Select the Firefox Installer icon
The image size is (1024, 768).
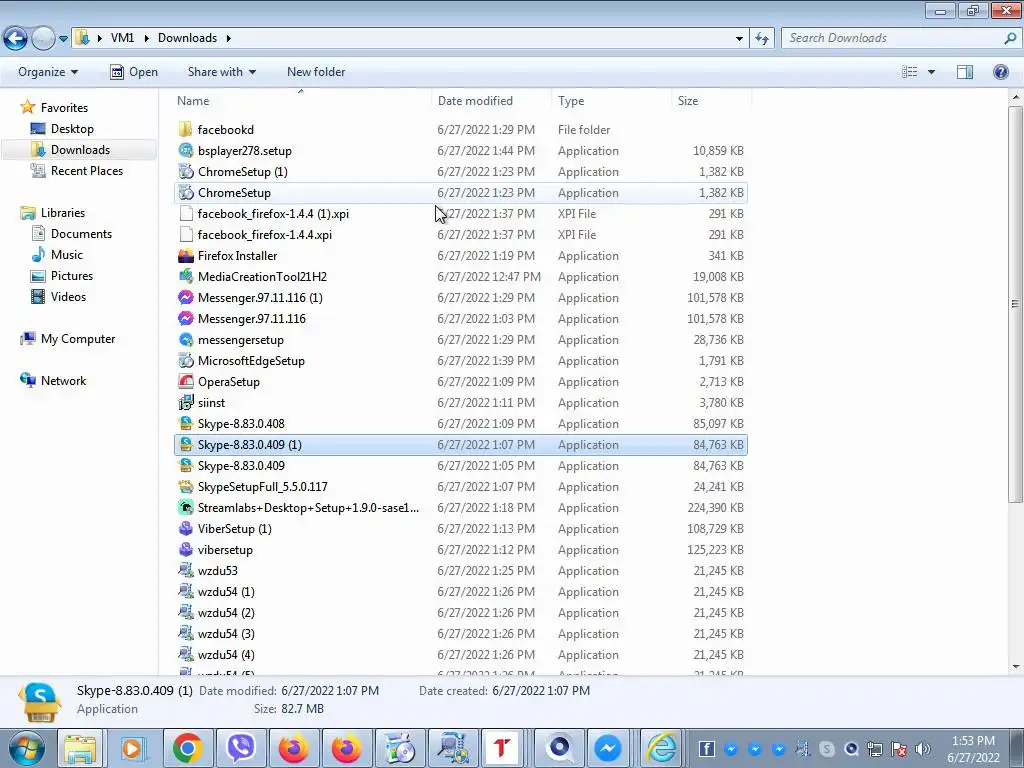tap(185, 255)
